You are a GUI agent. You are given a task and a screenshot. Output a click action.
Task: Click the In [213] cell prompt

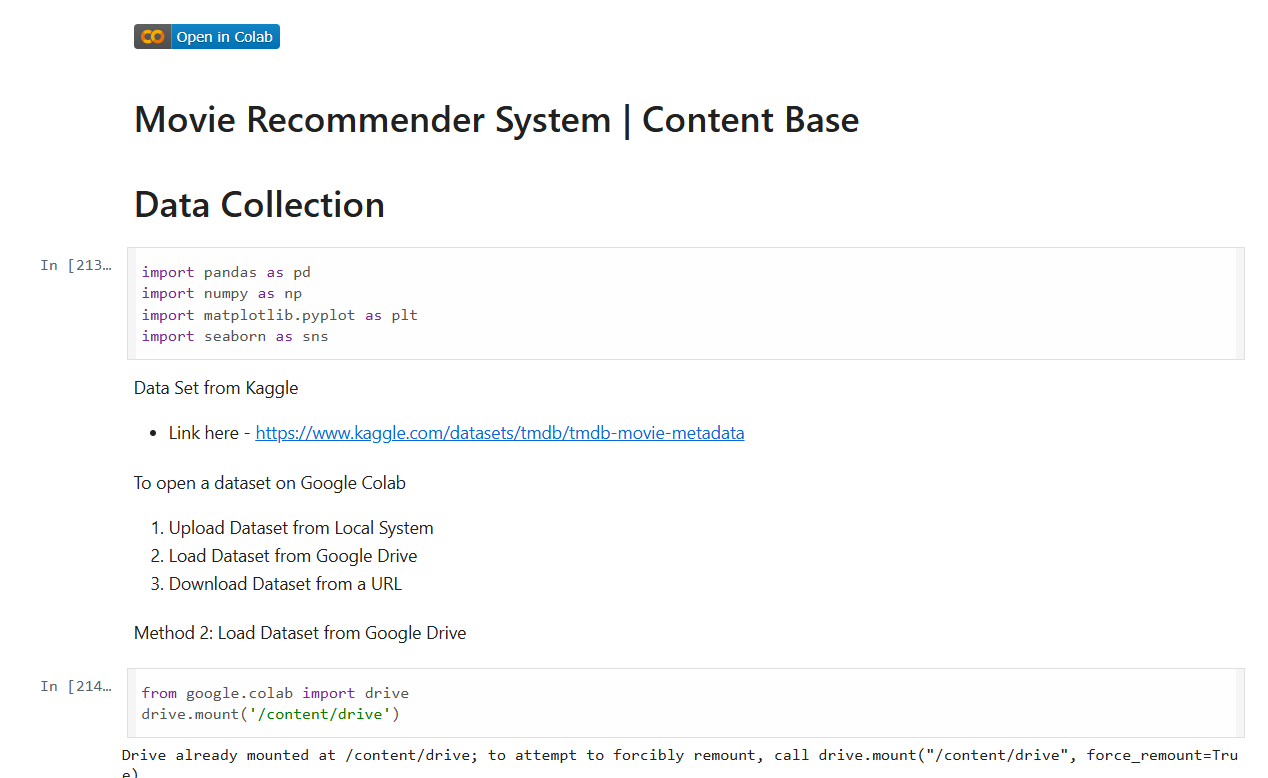(x=76, y=265)
